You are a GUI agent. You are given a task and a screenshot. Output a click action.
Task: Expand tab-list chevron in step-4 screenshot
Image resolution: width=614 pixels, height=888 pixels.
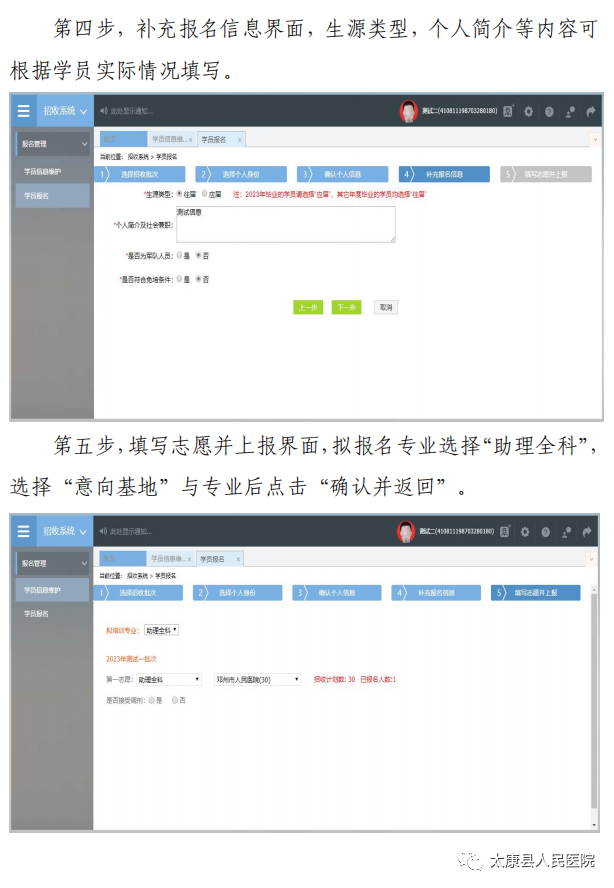pyautogui.click(x=595, y=139)
